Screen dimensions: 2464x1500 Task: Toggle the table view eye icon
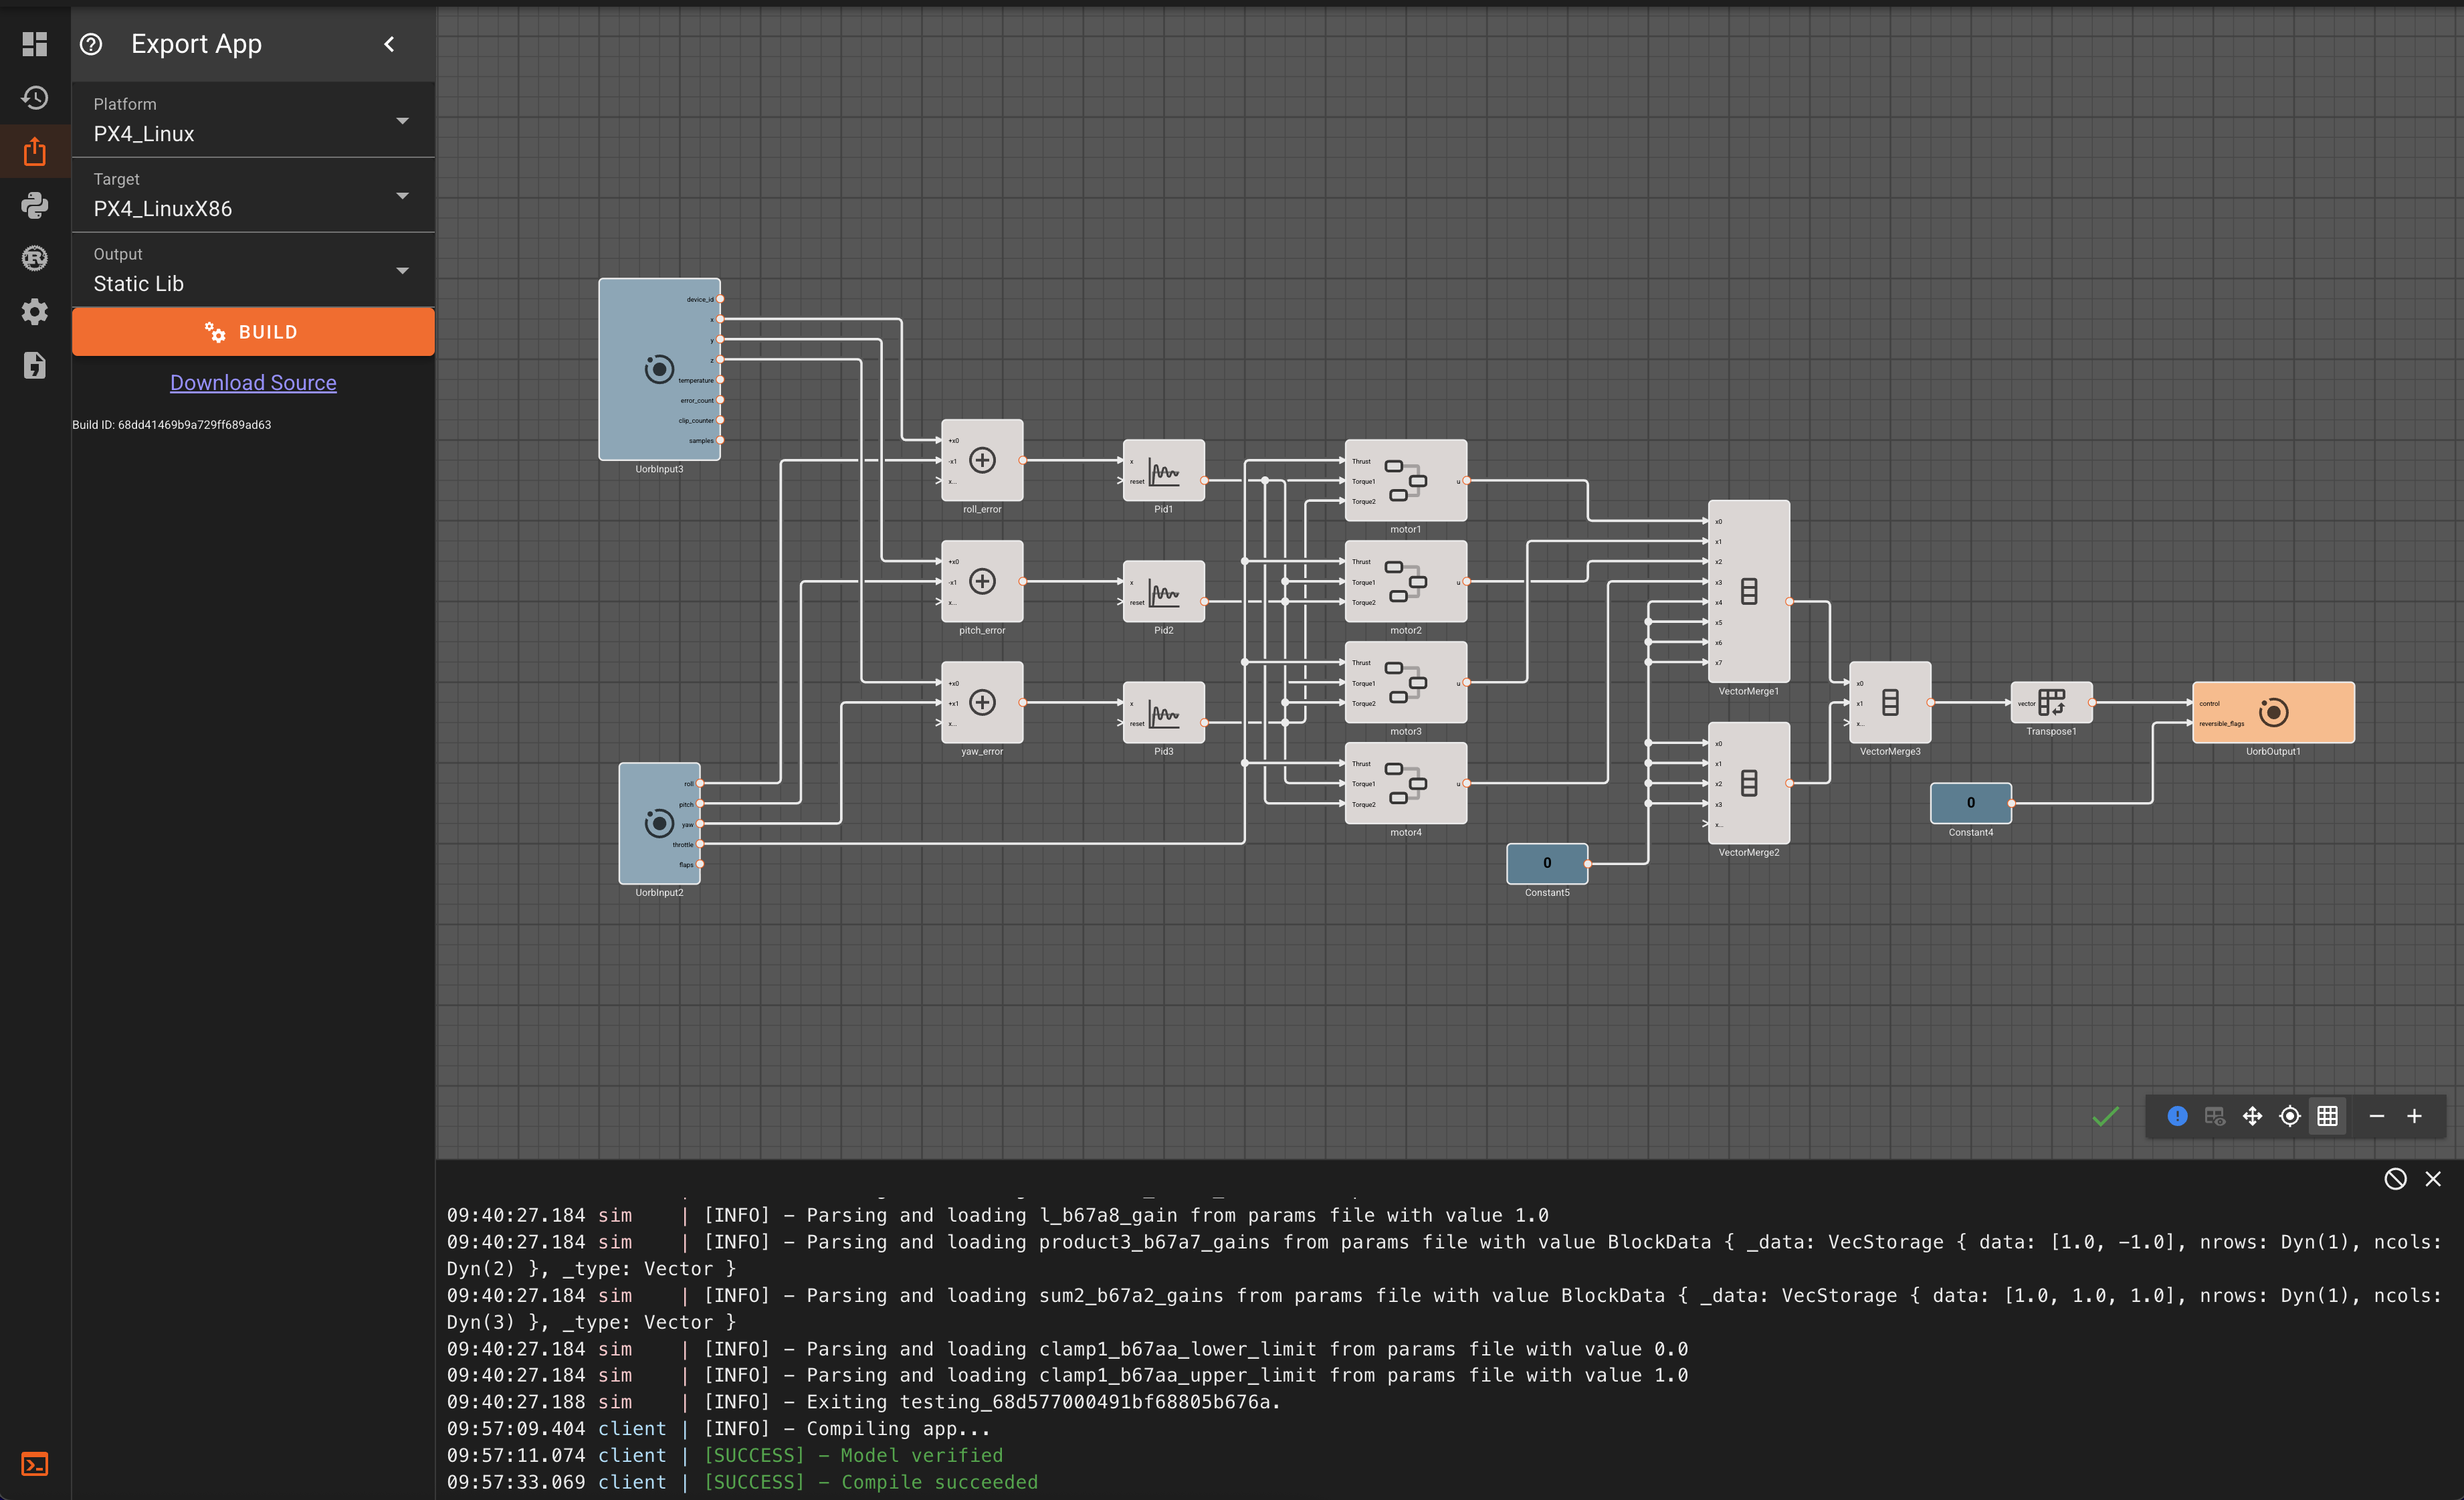tap(2214, 1116)
